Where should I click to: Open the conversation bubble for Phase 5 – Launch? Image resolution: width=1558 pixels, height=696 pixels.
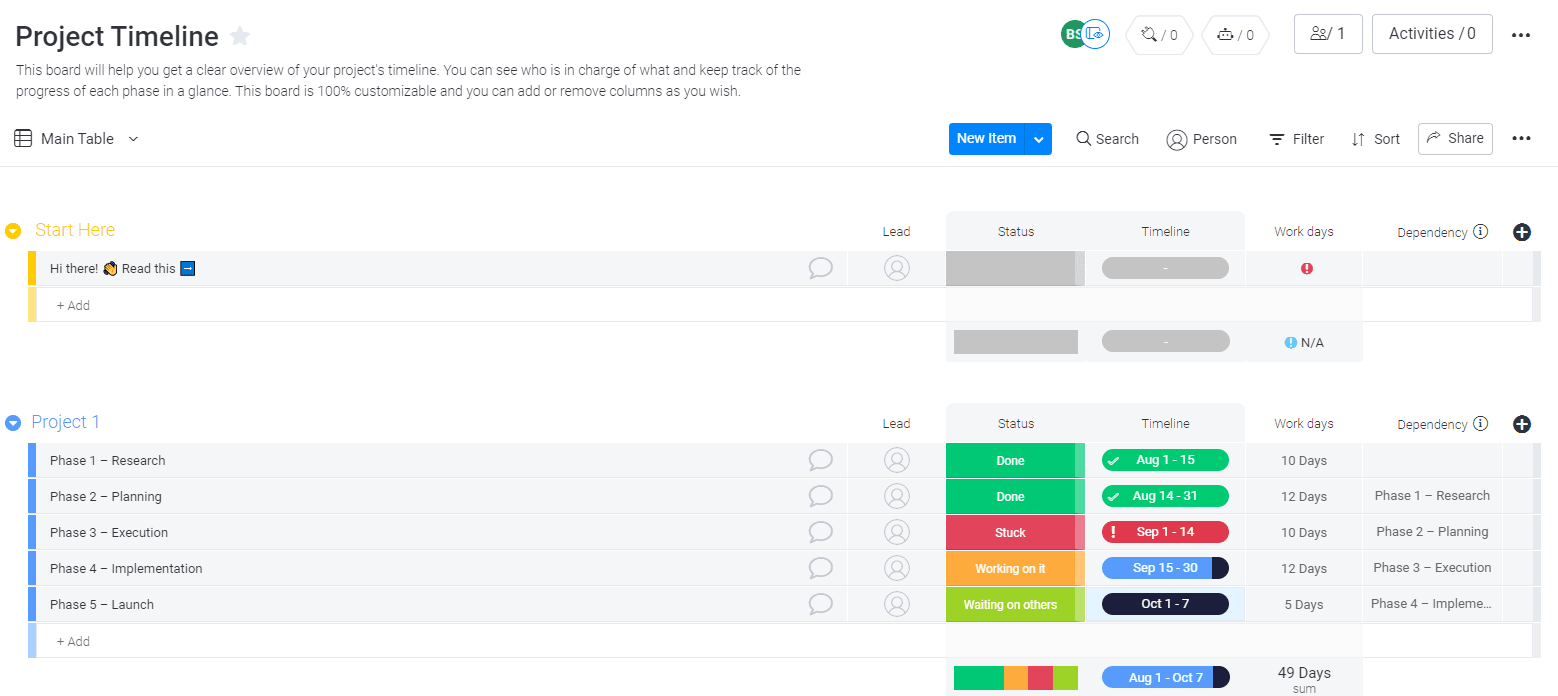820,604
